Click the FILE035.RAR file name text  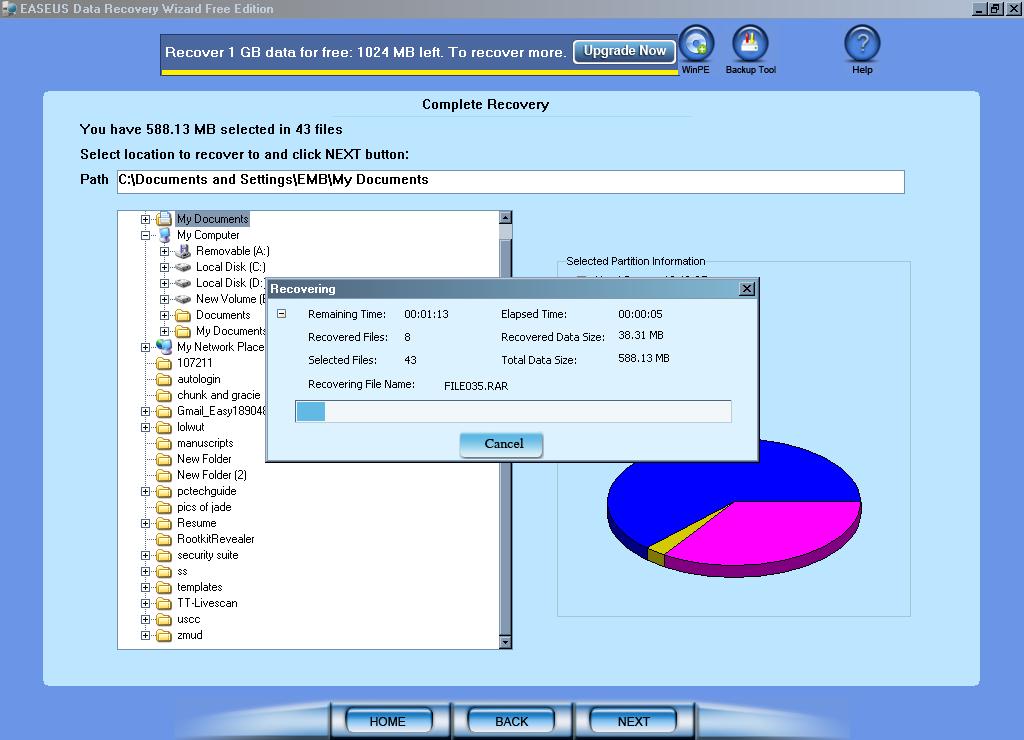(476, 386)
